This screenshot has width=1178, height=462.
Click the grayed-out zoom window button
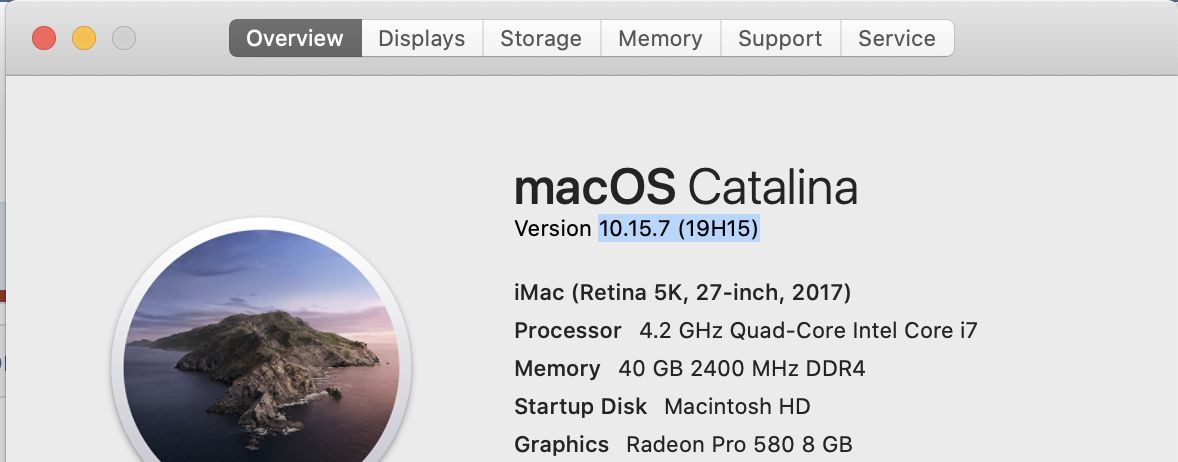123,39
